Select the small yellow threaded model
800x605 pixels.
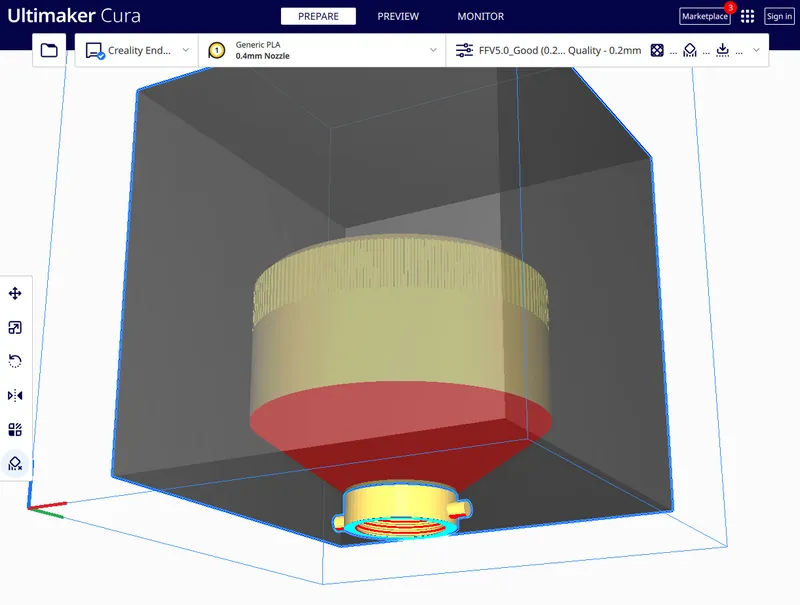click(402, 508)
